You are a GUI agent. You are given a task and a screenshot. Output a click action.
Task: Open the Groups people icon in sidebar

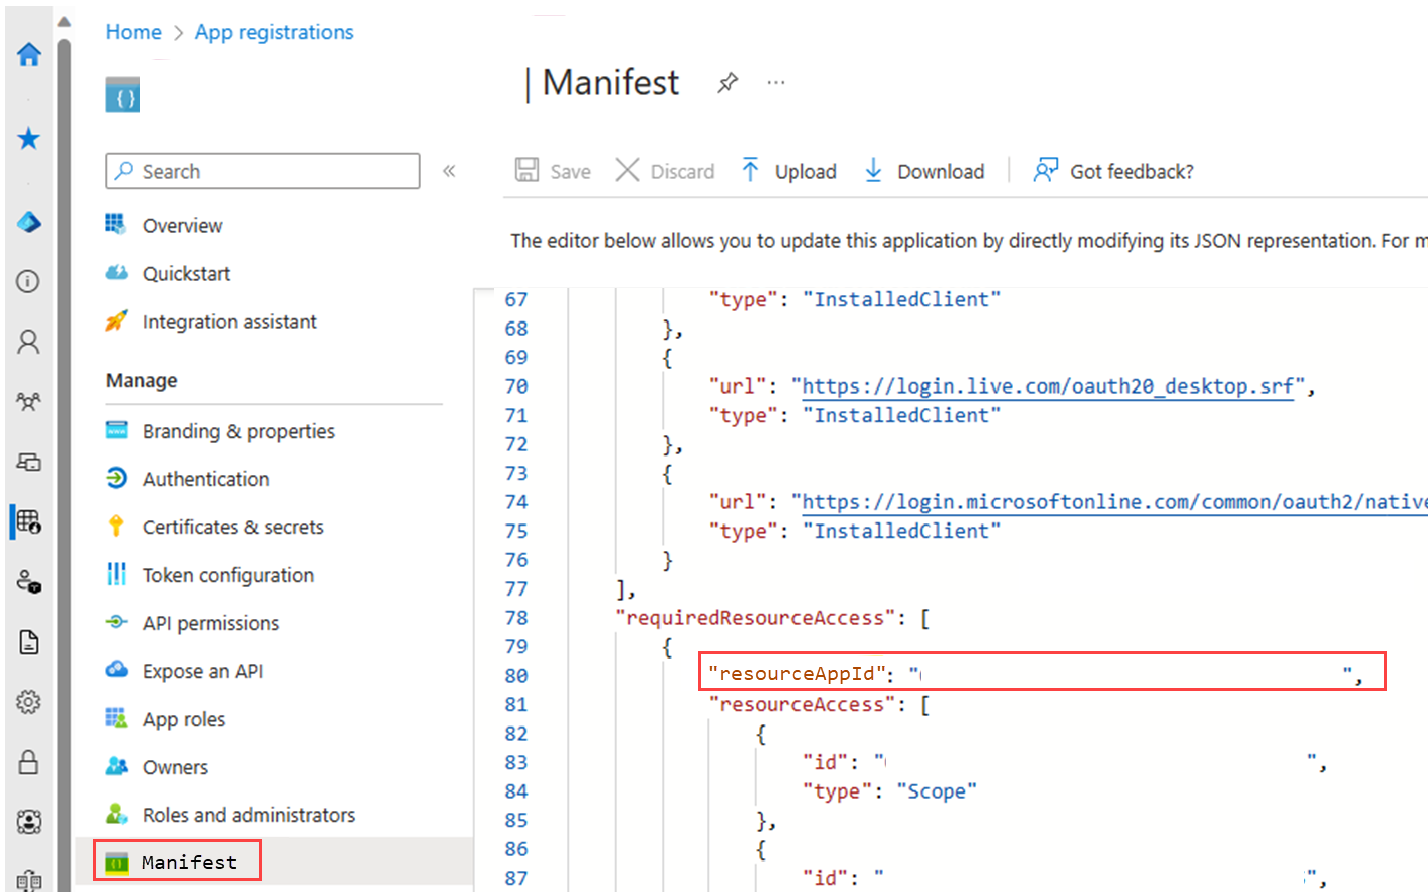click(x=28, y=402)
